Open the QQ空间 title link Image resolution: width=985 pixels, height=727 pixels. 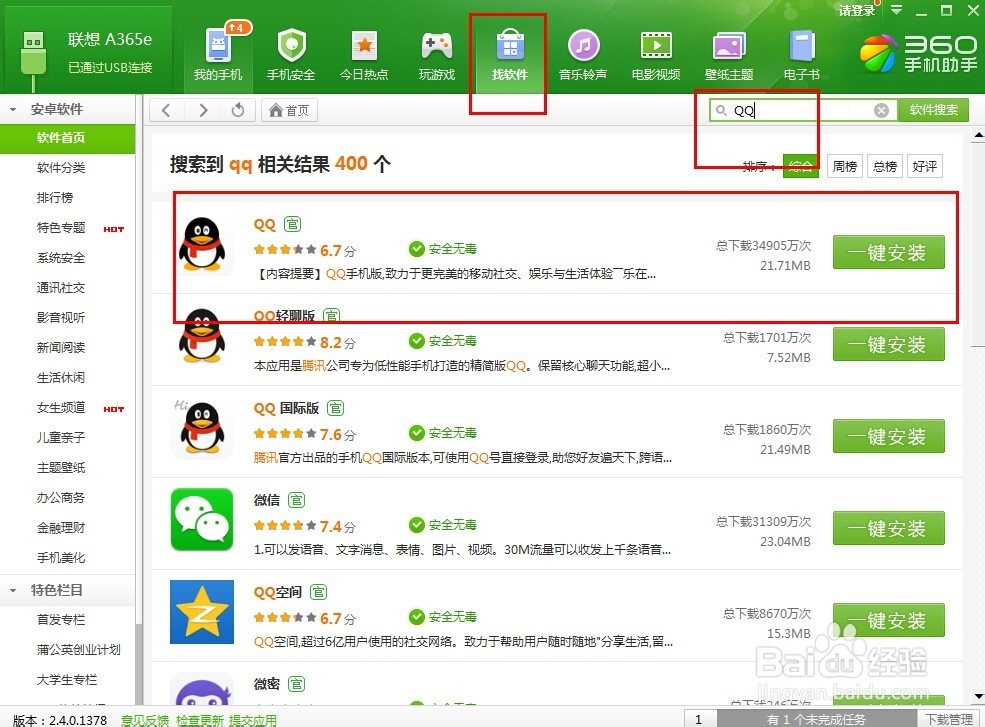tap(278, 592)
